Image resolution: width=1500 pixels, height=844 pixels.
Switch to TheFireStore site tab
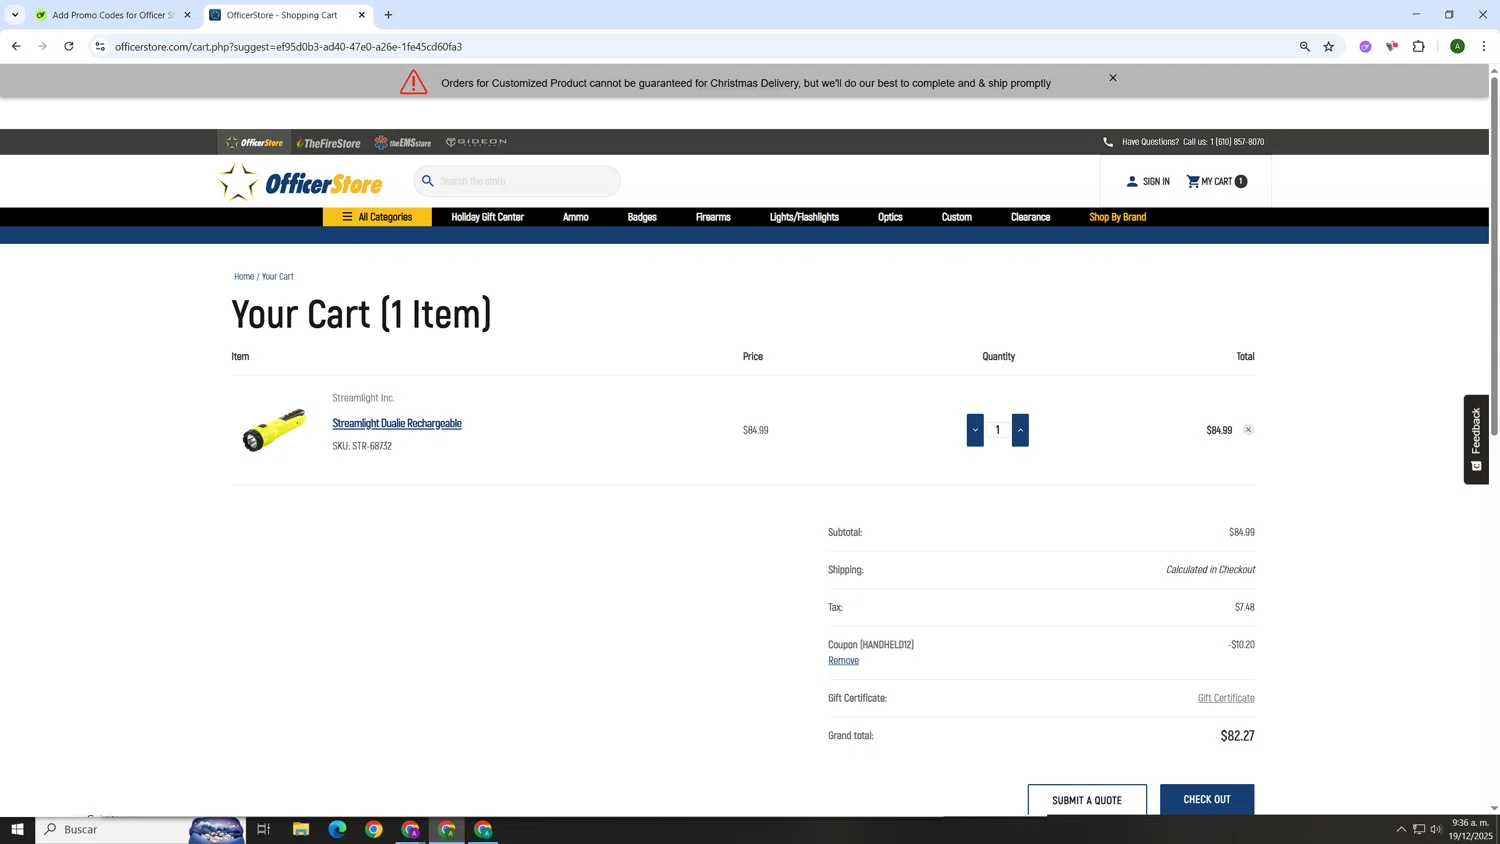(328, 142)
